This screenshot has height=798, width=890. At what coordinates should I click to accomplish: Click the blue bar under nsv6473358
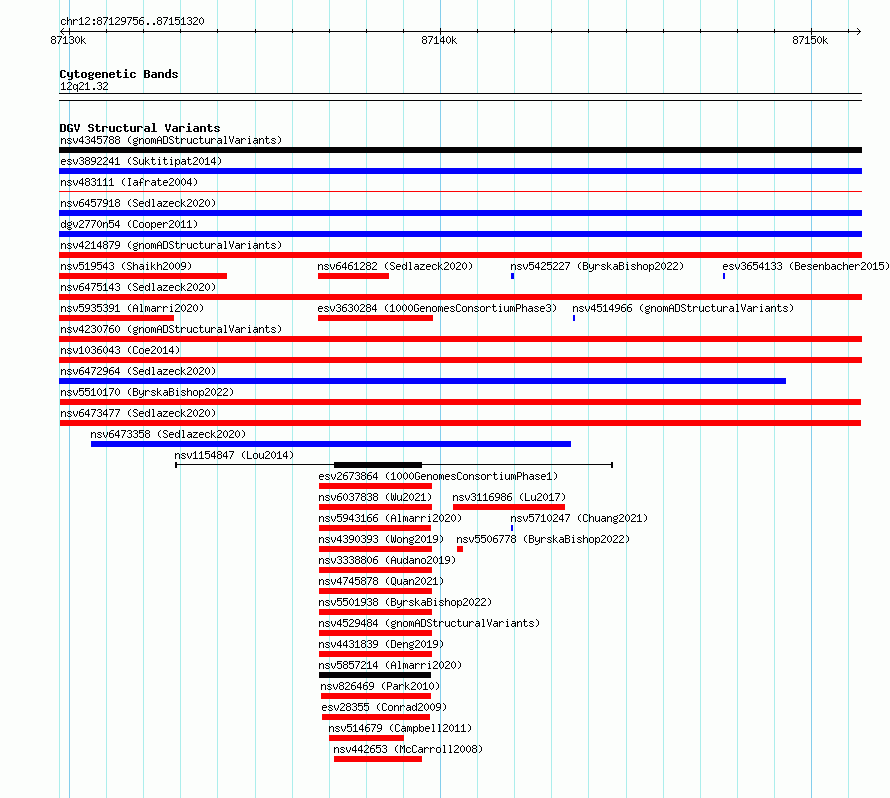pyautogui.click(x=331, y=444)
